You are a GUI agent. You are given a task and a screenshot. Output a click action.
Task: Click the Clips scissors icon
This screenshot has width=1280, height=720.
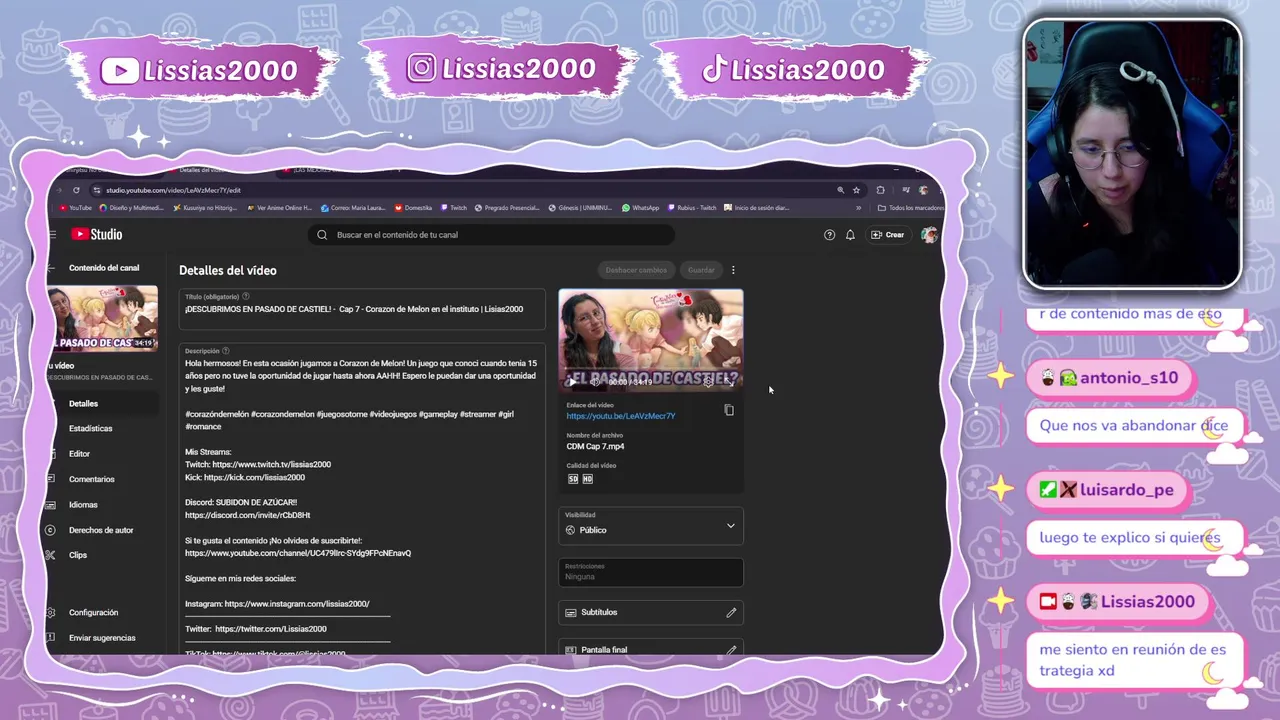50,555
